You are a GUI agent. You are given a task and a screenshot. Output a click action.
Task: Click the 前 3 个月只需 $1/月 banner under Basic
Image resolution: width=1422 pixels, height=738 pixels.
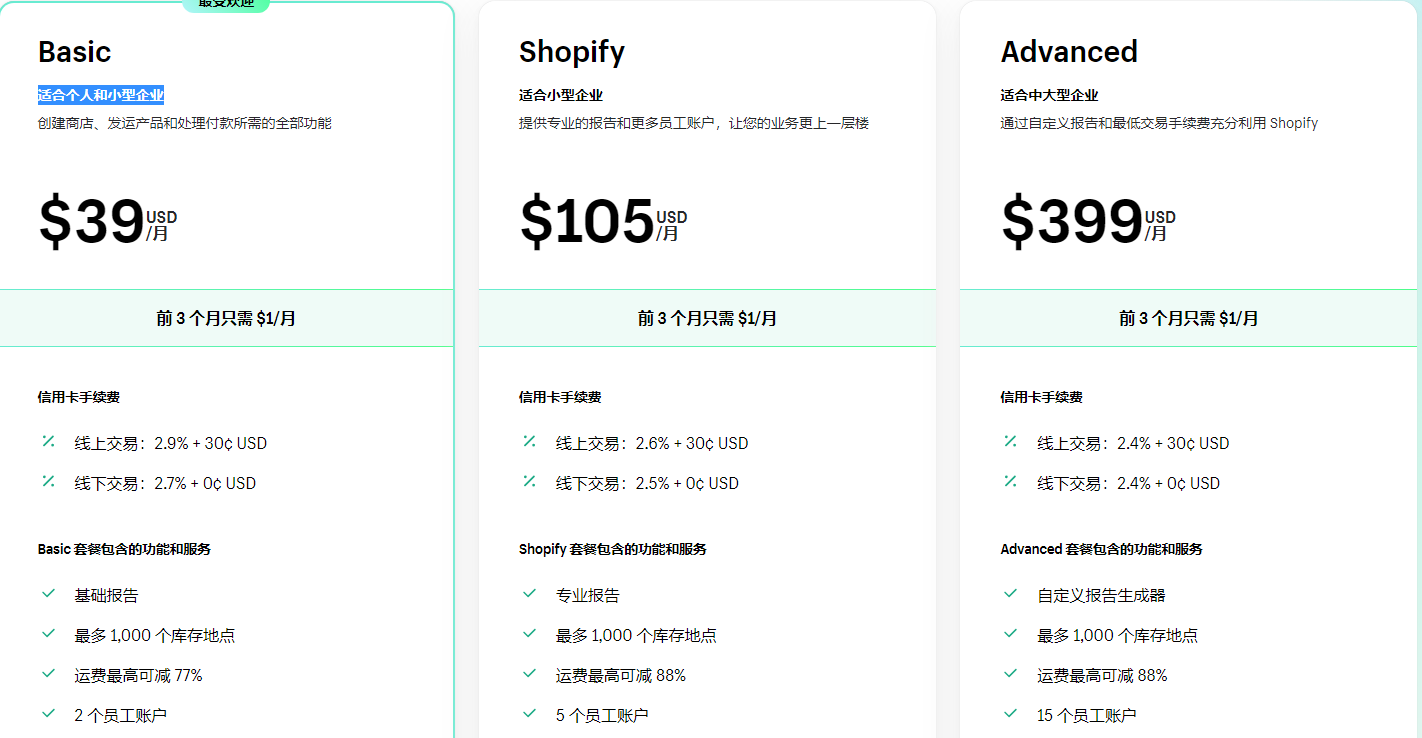[228, 317]
